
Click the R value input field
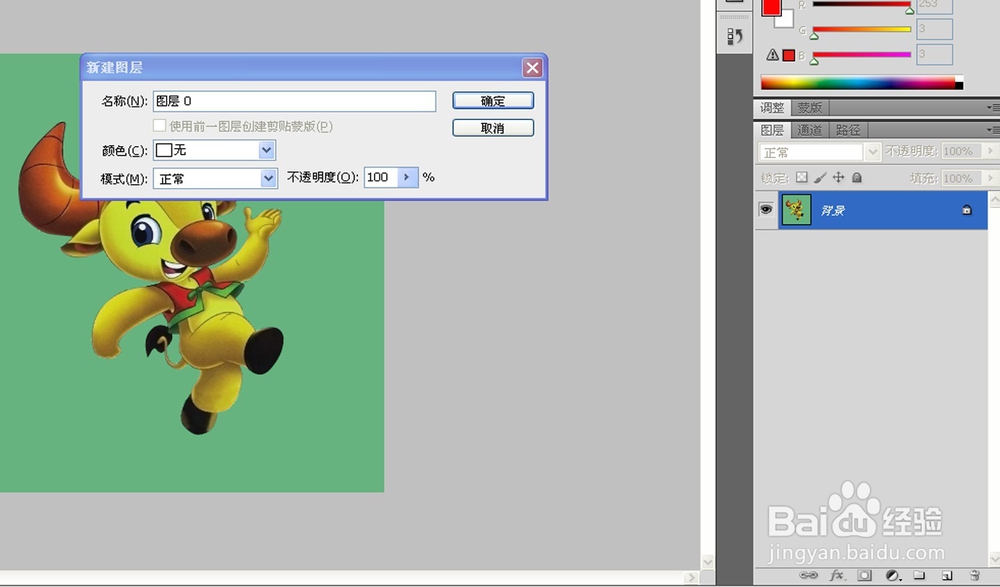pyautogui.click(x=934, y=5)
